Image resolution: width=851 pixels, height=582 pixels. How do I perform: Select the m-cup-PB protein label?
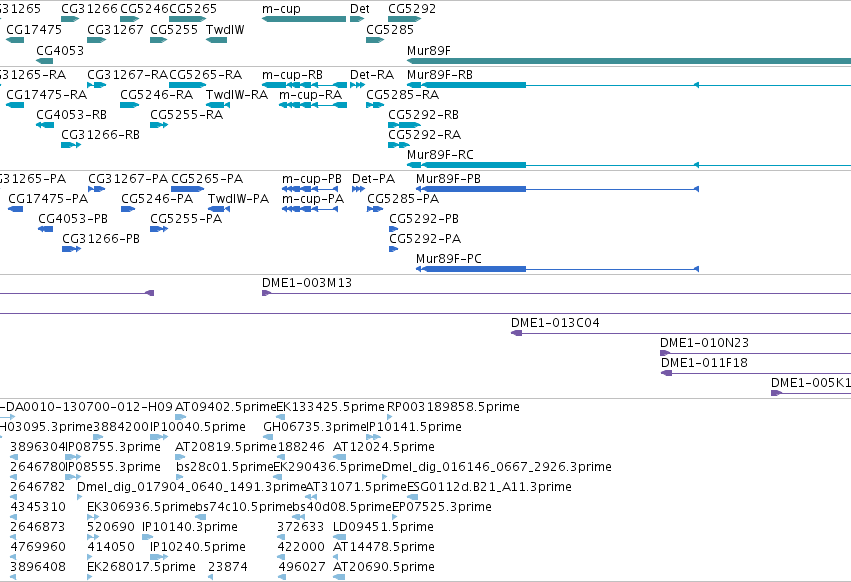tap(312, 179)
